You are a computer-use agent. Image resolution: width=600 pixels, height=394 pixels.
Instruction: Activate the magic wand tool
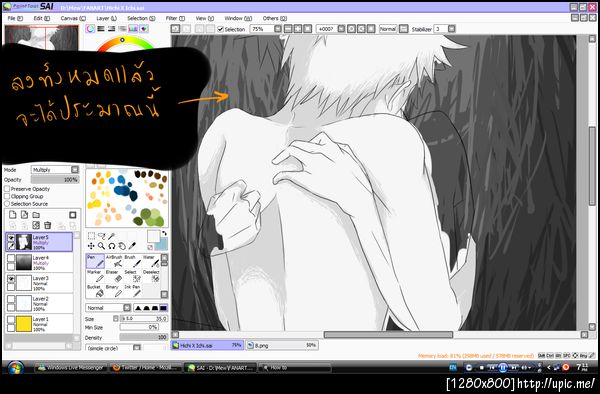112,236
